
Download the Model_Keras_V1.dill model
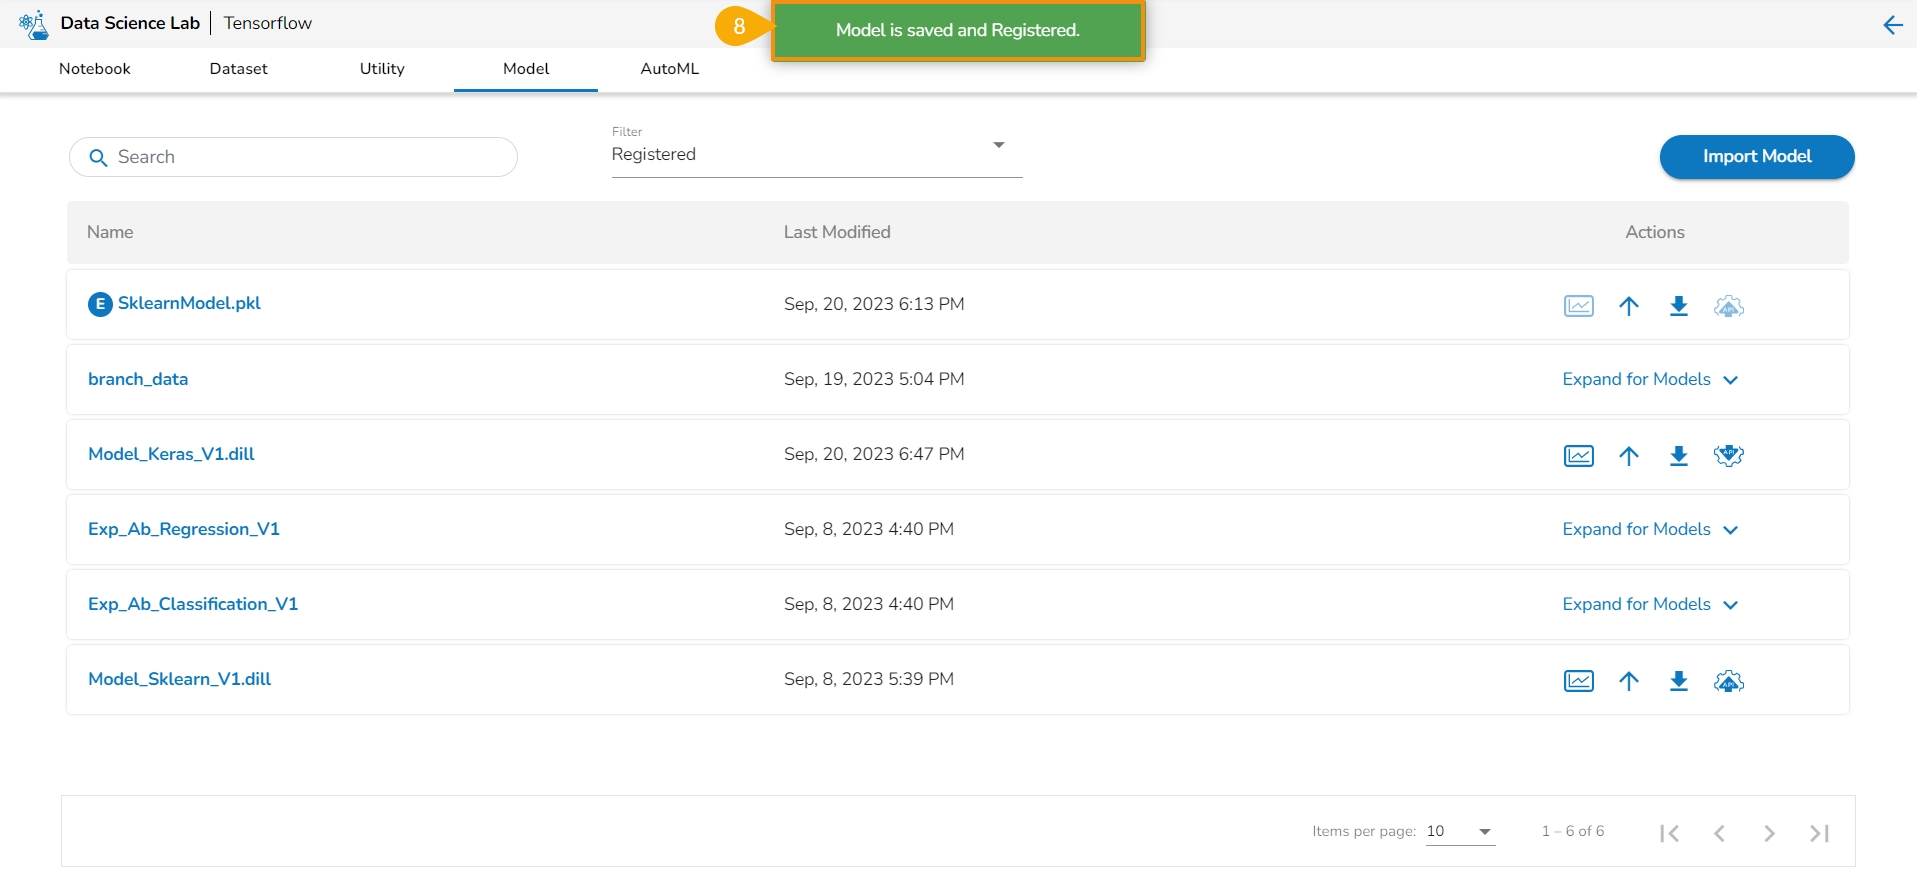(x=1678, y=456)
